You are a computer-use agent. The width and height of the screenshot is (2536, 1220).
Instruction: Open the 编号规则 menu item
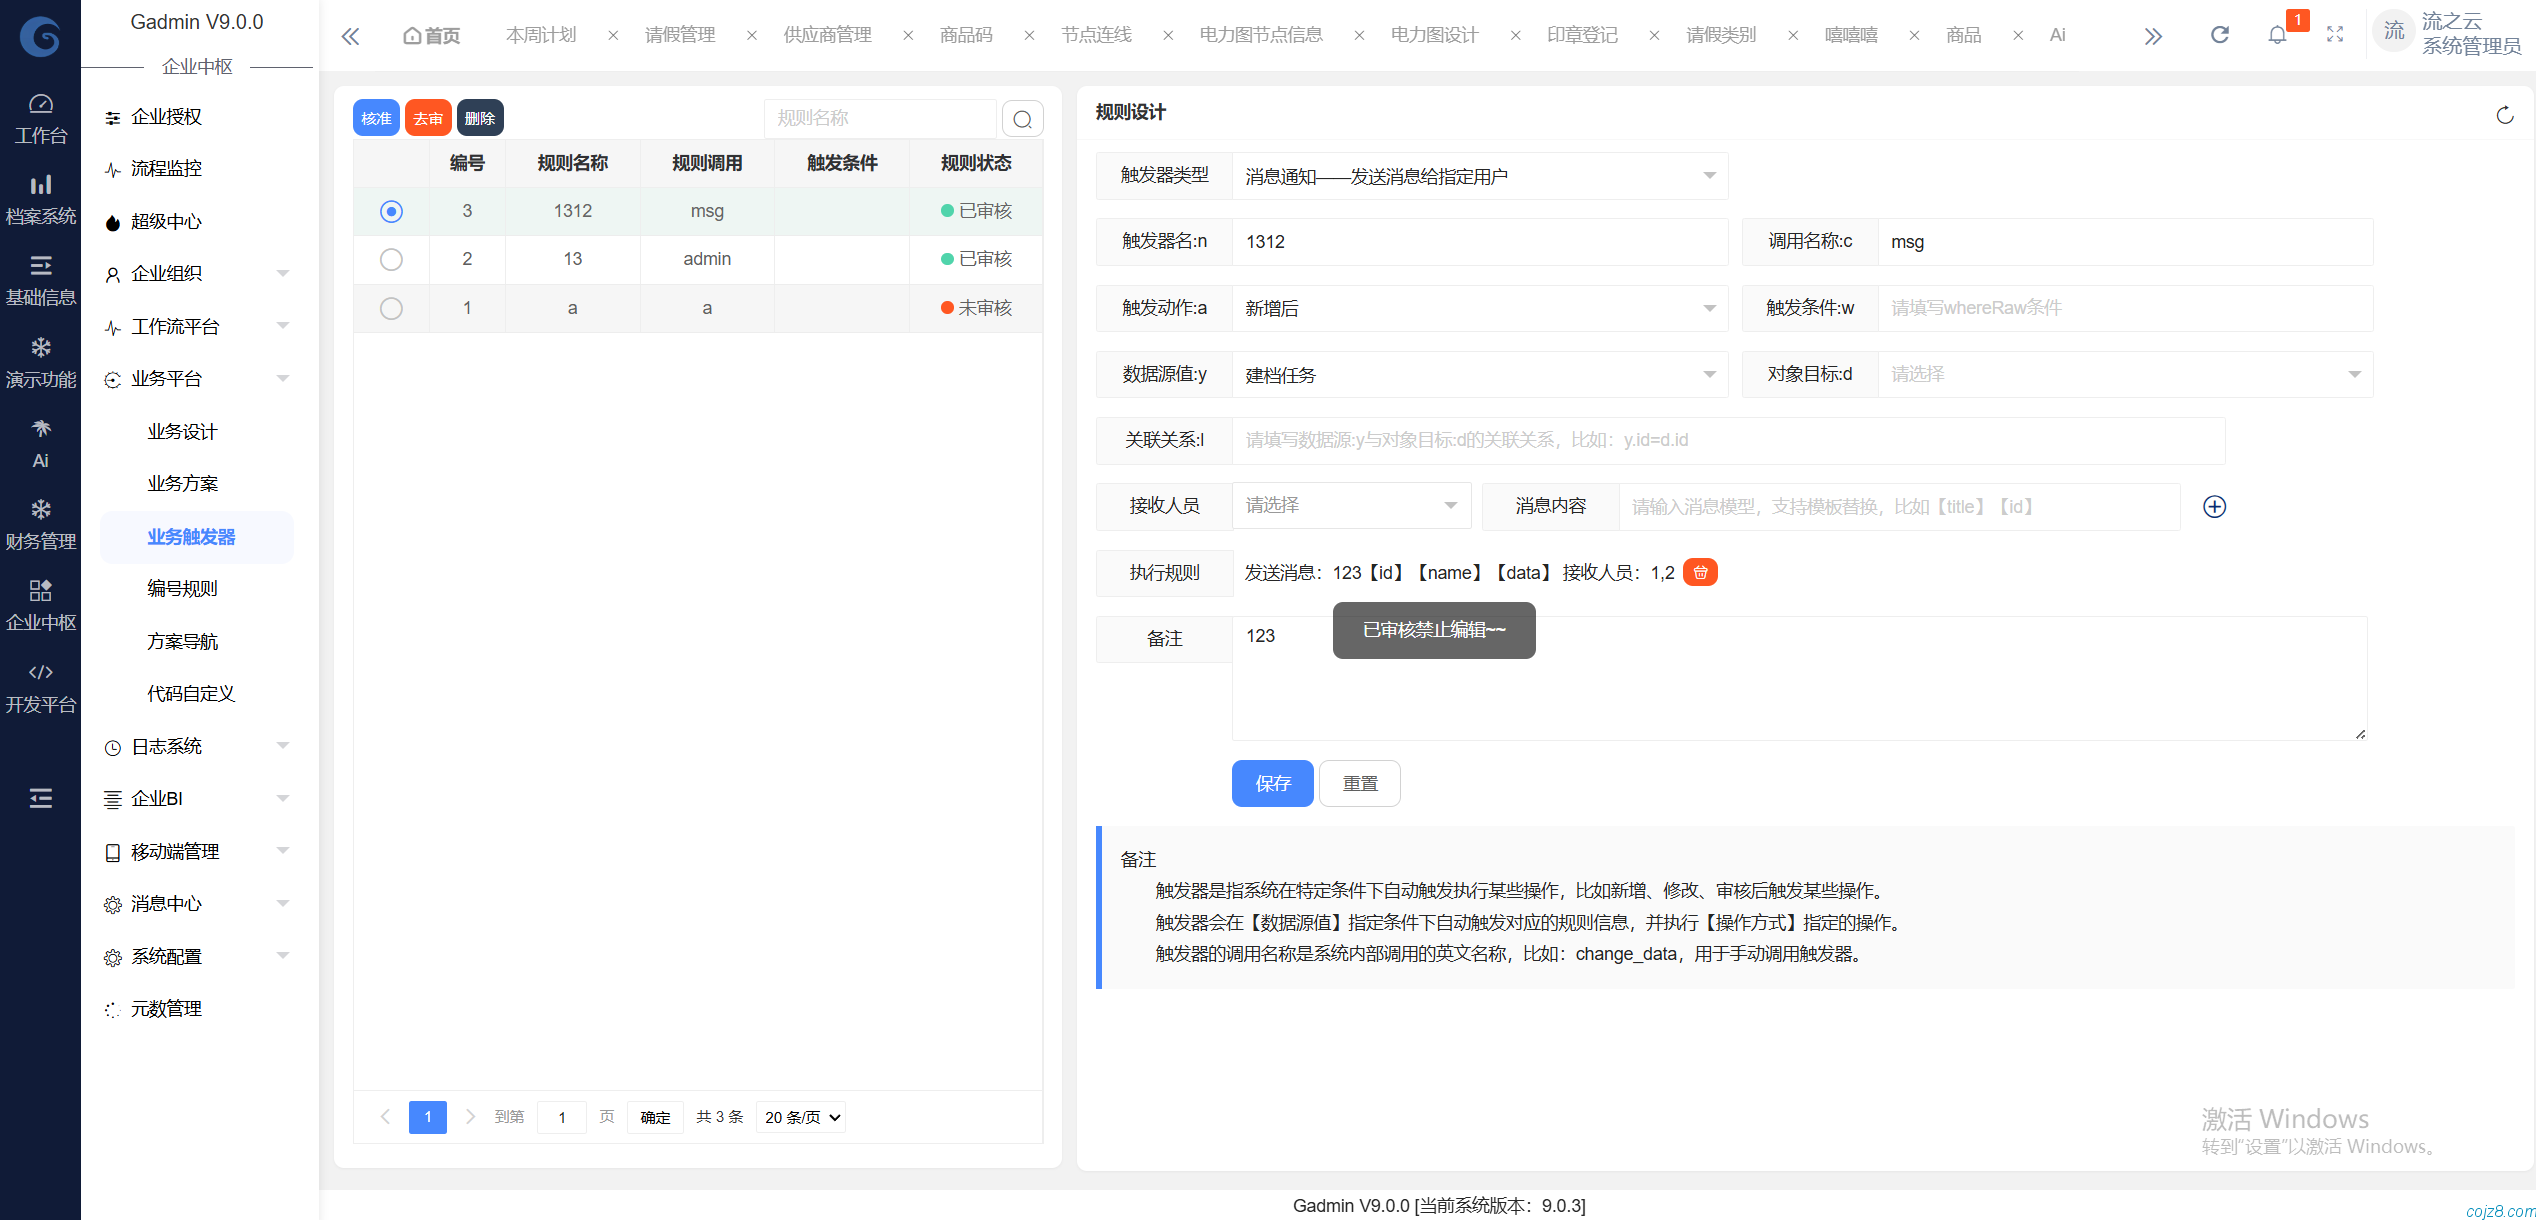coord(182,589)
